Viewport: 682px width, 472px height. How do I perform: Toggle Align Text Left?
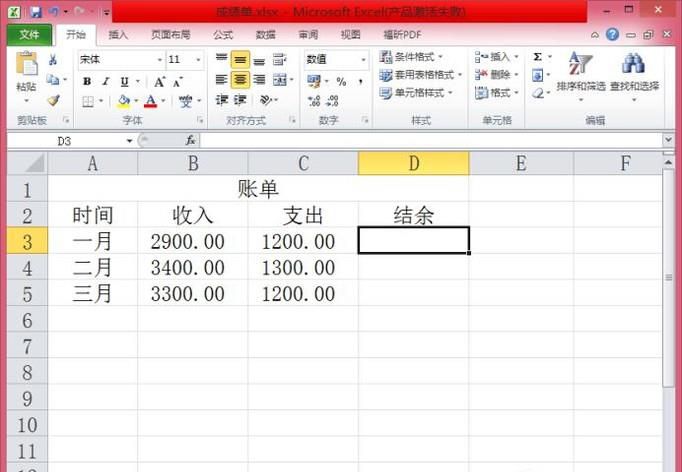pos(222,80)
